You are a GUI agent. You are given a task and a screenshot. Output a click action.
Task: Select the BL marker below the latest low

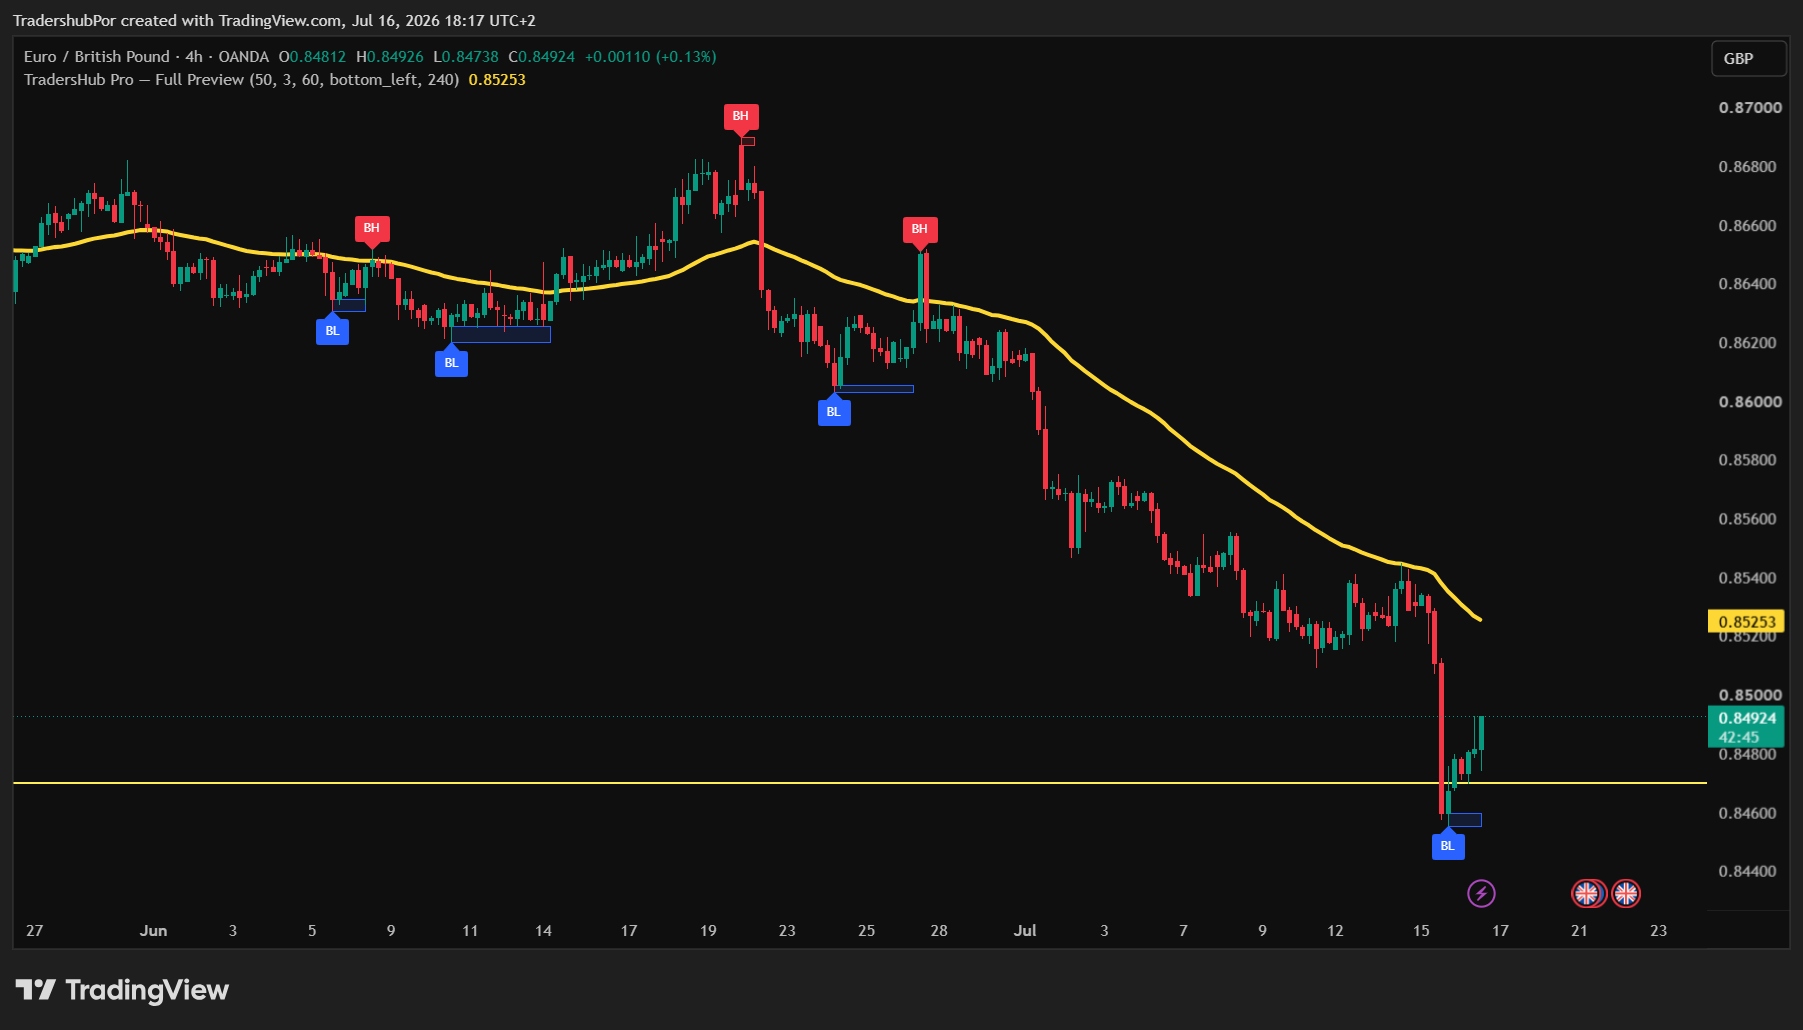[x=1448, y=845]
